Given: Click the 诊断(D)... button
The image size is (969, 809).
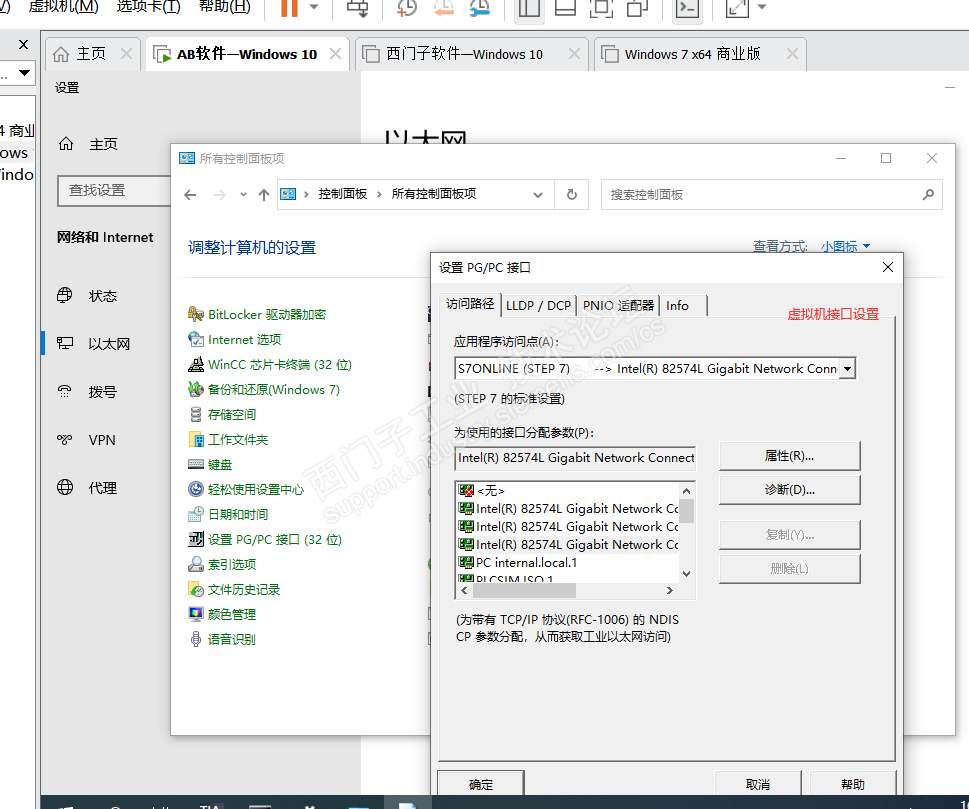Looking at the screenshot, I should click(789, 490).
